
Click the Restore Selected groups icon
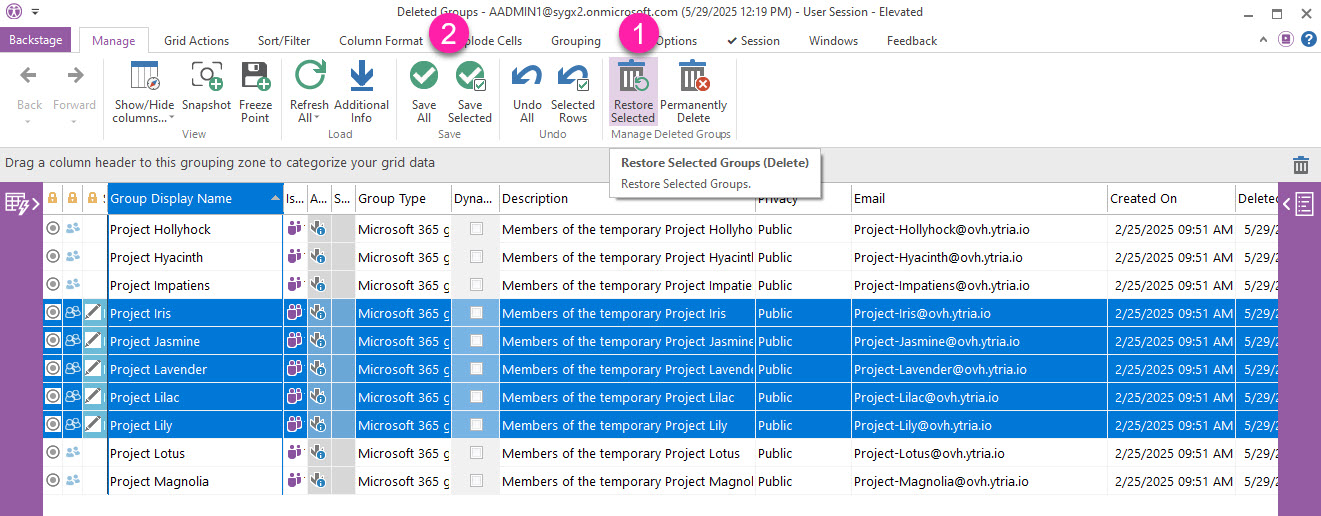click(632, 90)
